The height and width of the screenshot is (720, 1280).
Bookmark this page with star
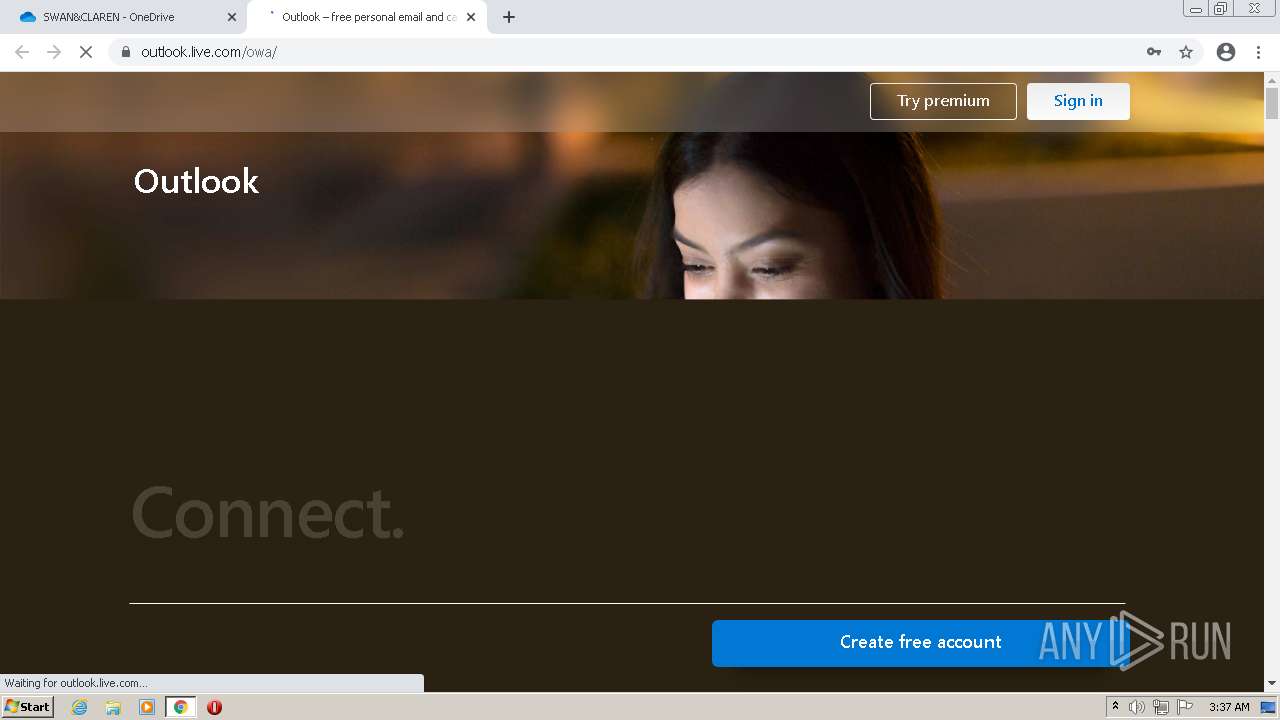tap(1186, 52)
